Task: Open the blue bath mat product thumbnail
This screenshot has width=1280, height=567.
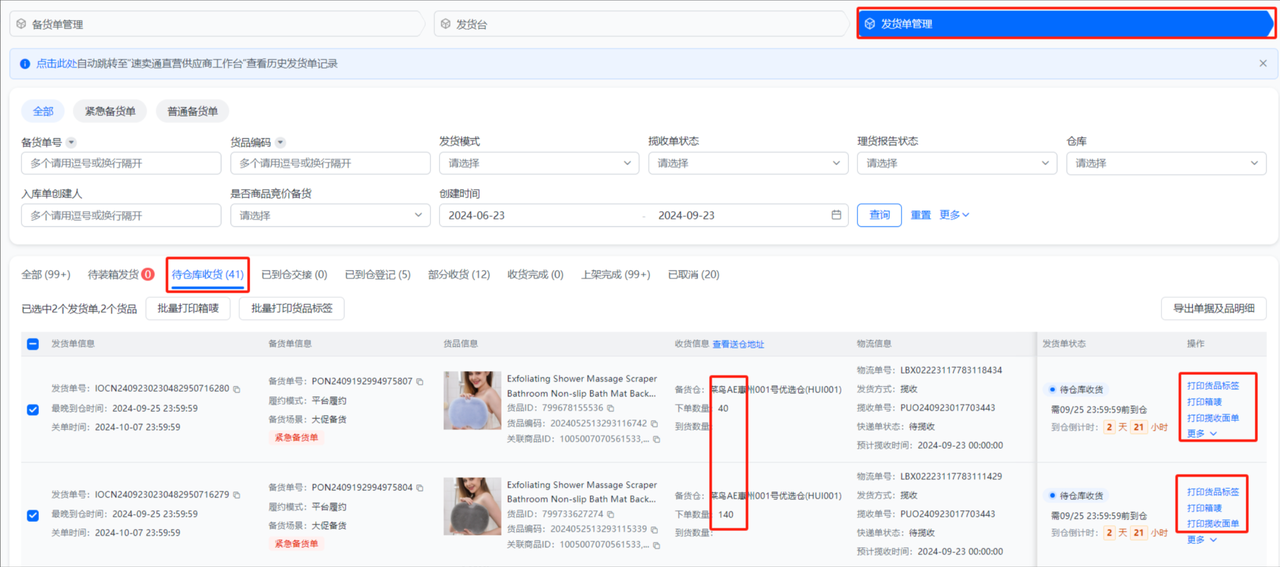Action: (x=472, y=401)
